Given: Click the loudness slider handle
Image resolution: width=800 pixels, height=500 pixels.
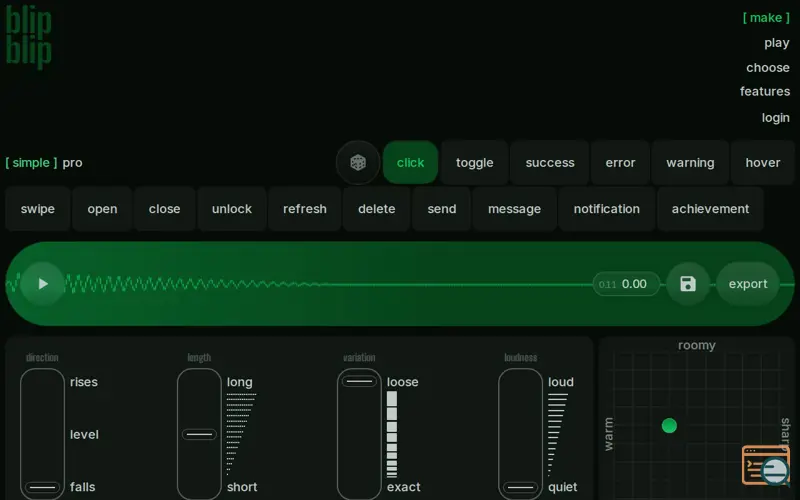Looking at the screenshot, I should pyautogui.click(x=520, y=487).
